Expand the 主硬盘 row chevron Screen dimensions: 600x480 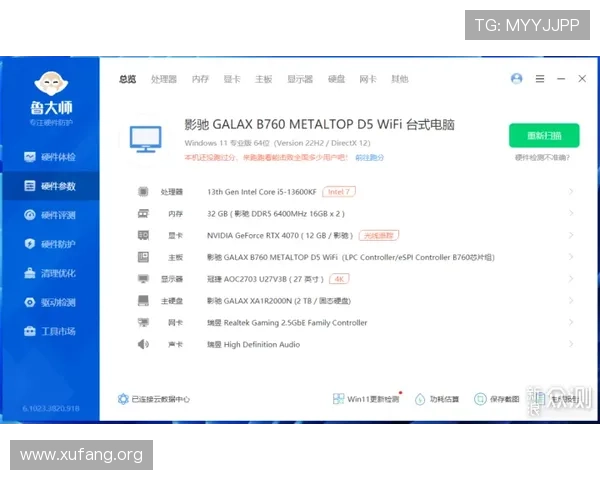coord(571,300)
